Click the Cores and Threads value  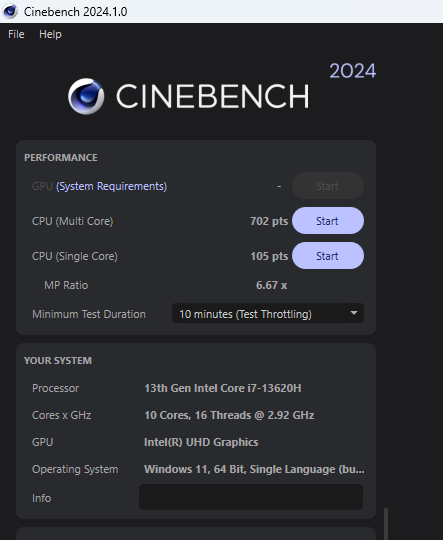pos(229,415)
